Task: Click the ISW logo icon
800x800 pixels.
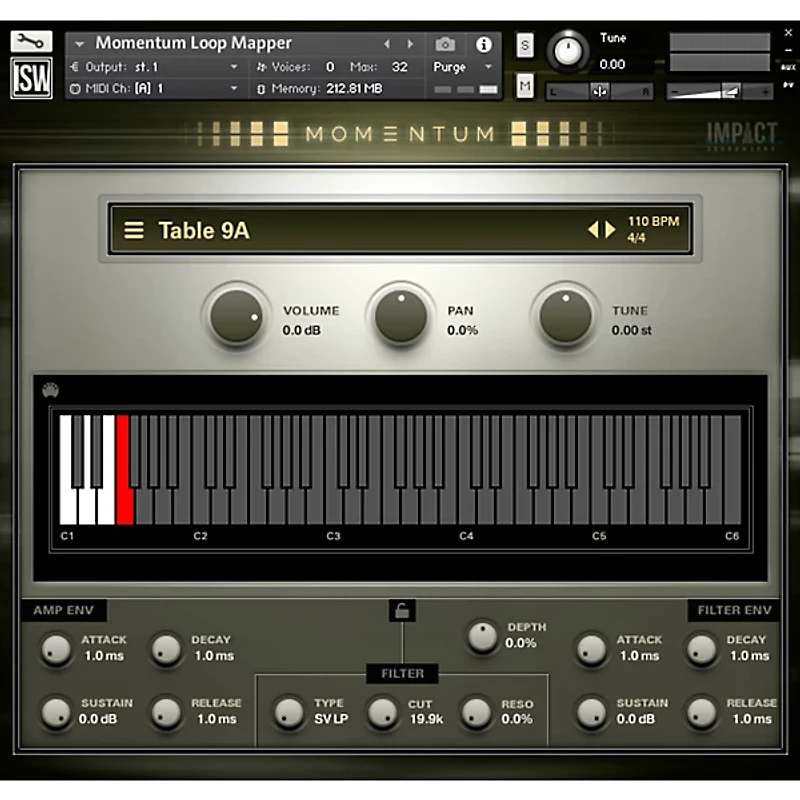Action: point(31,76)
